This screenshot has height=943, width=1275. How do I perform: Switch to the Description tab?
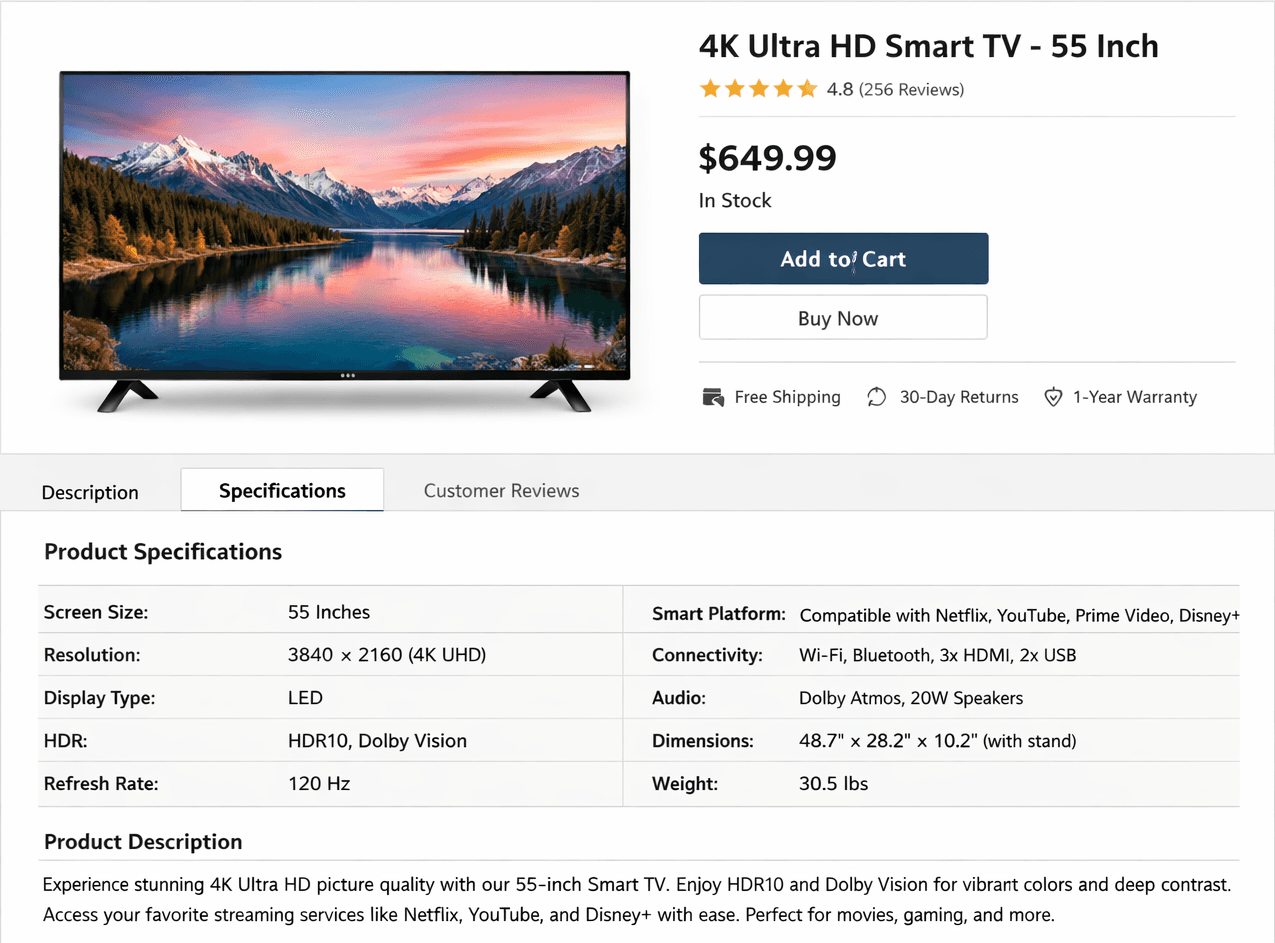pos(89,492)
